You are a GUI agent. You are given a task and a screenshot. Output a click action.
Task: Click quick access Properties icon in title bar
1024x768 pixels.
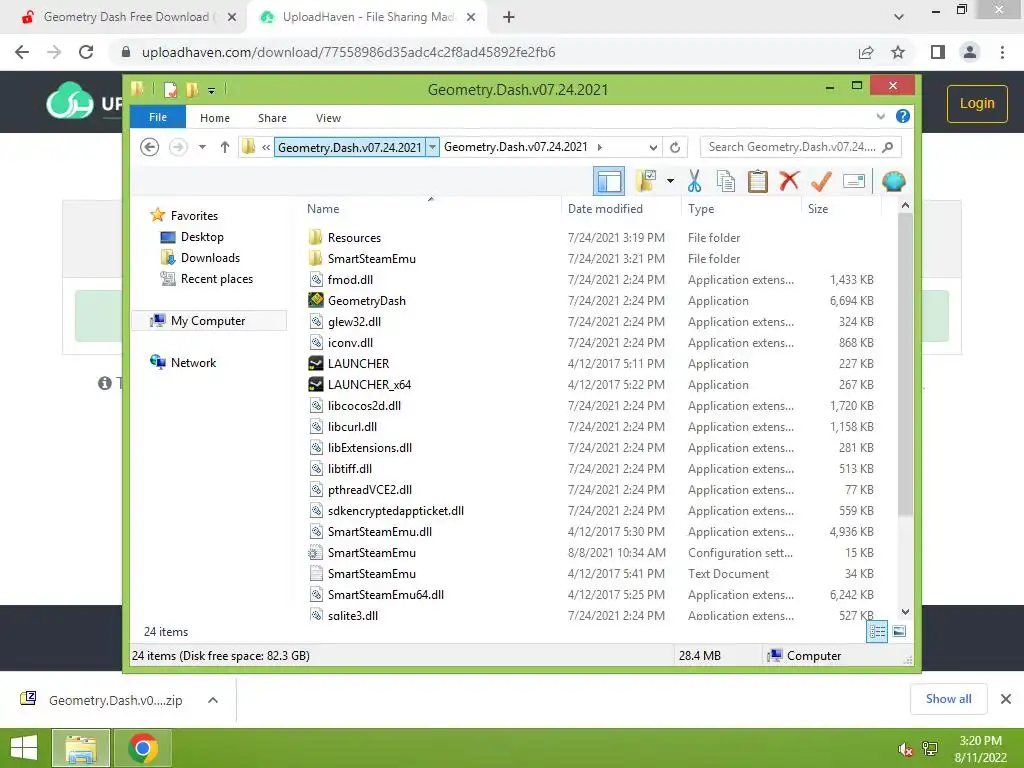(x=170, y=89)
